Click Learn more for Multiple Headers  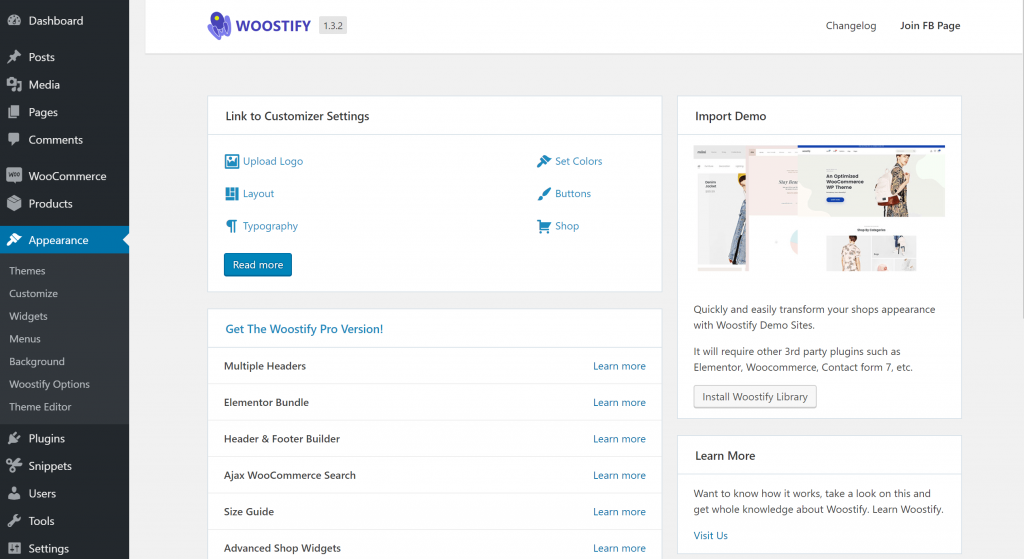[x=619, y=366]
